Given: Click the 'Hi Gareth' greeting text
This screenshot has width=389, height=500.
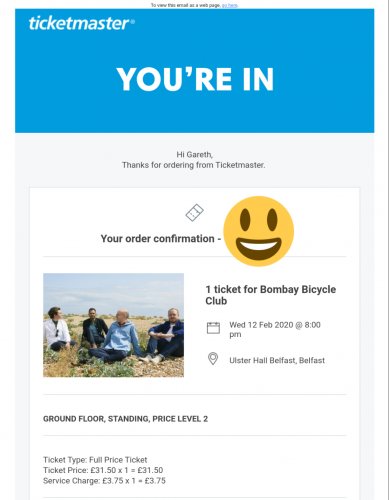Looking at the screenshot, I should click(195, 155).
